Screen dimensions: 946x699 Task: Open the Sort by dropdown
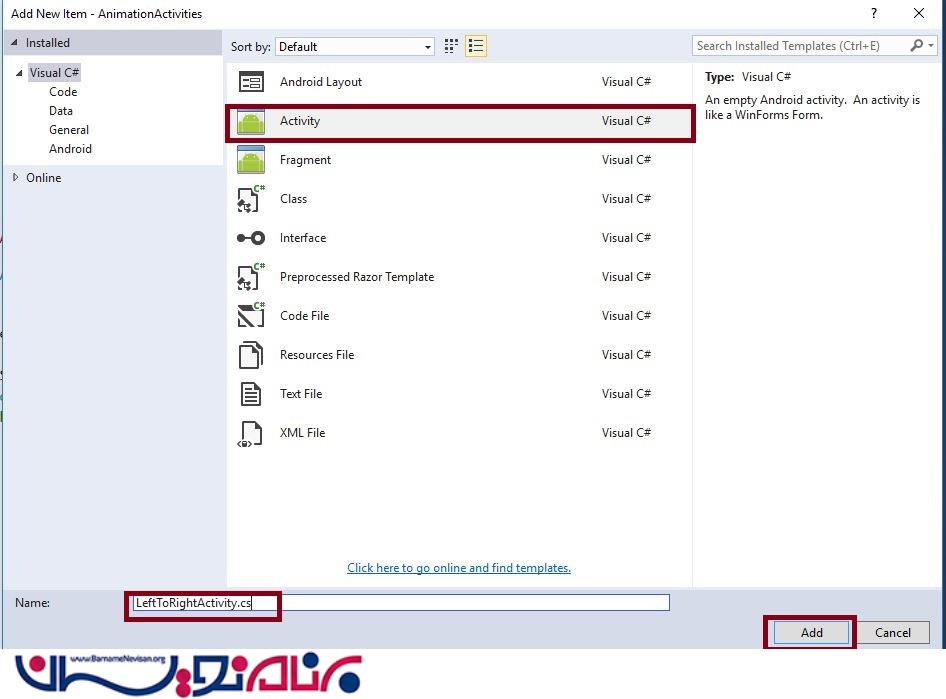(355, 47)
